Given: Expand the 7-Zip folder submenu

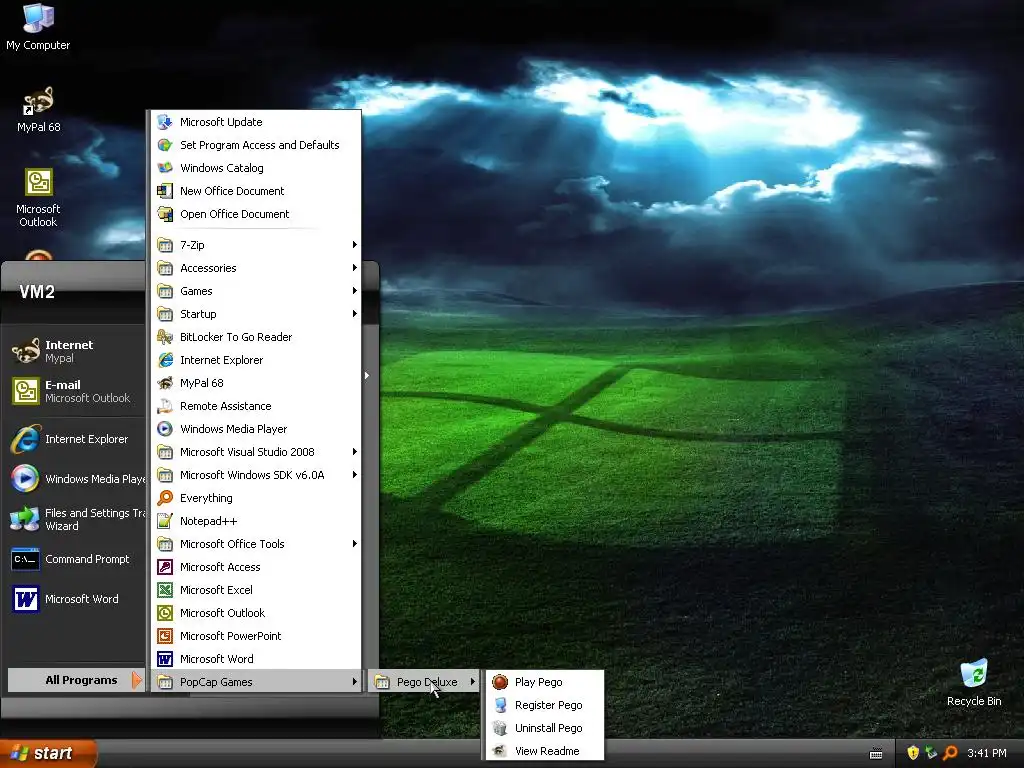Looking at the screenshot, I should [x=256, y=245].
